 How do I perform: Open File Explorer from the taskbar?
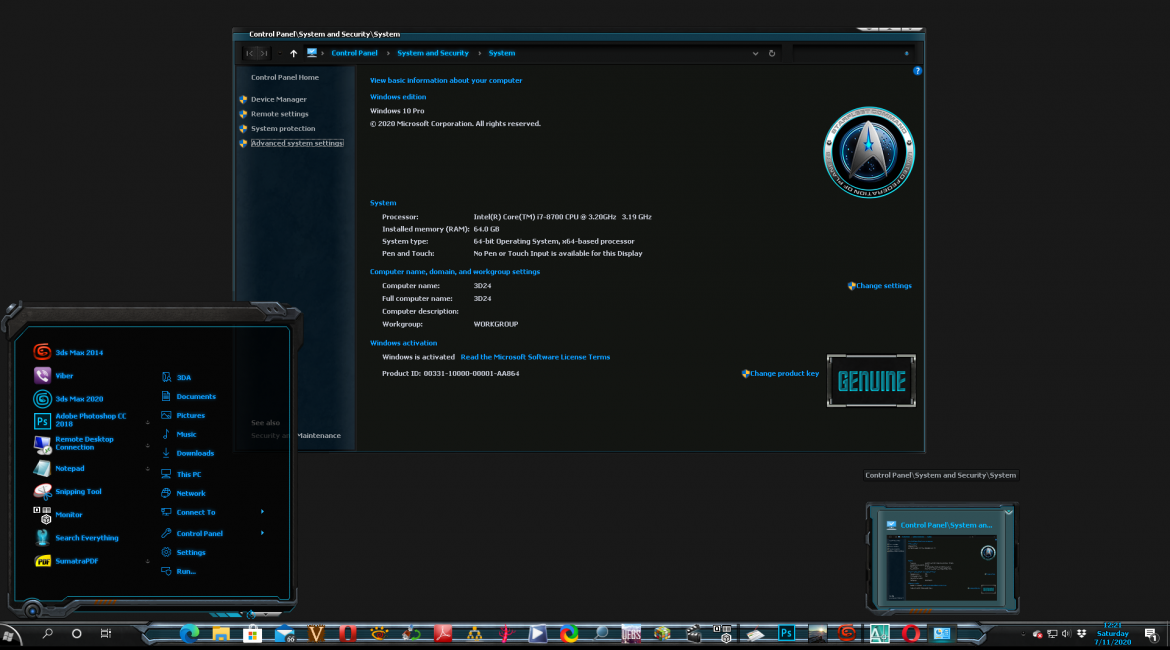(221, 634)
